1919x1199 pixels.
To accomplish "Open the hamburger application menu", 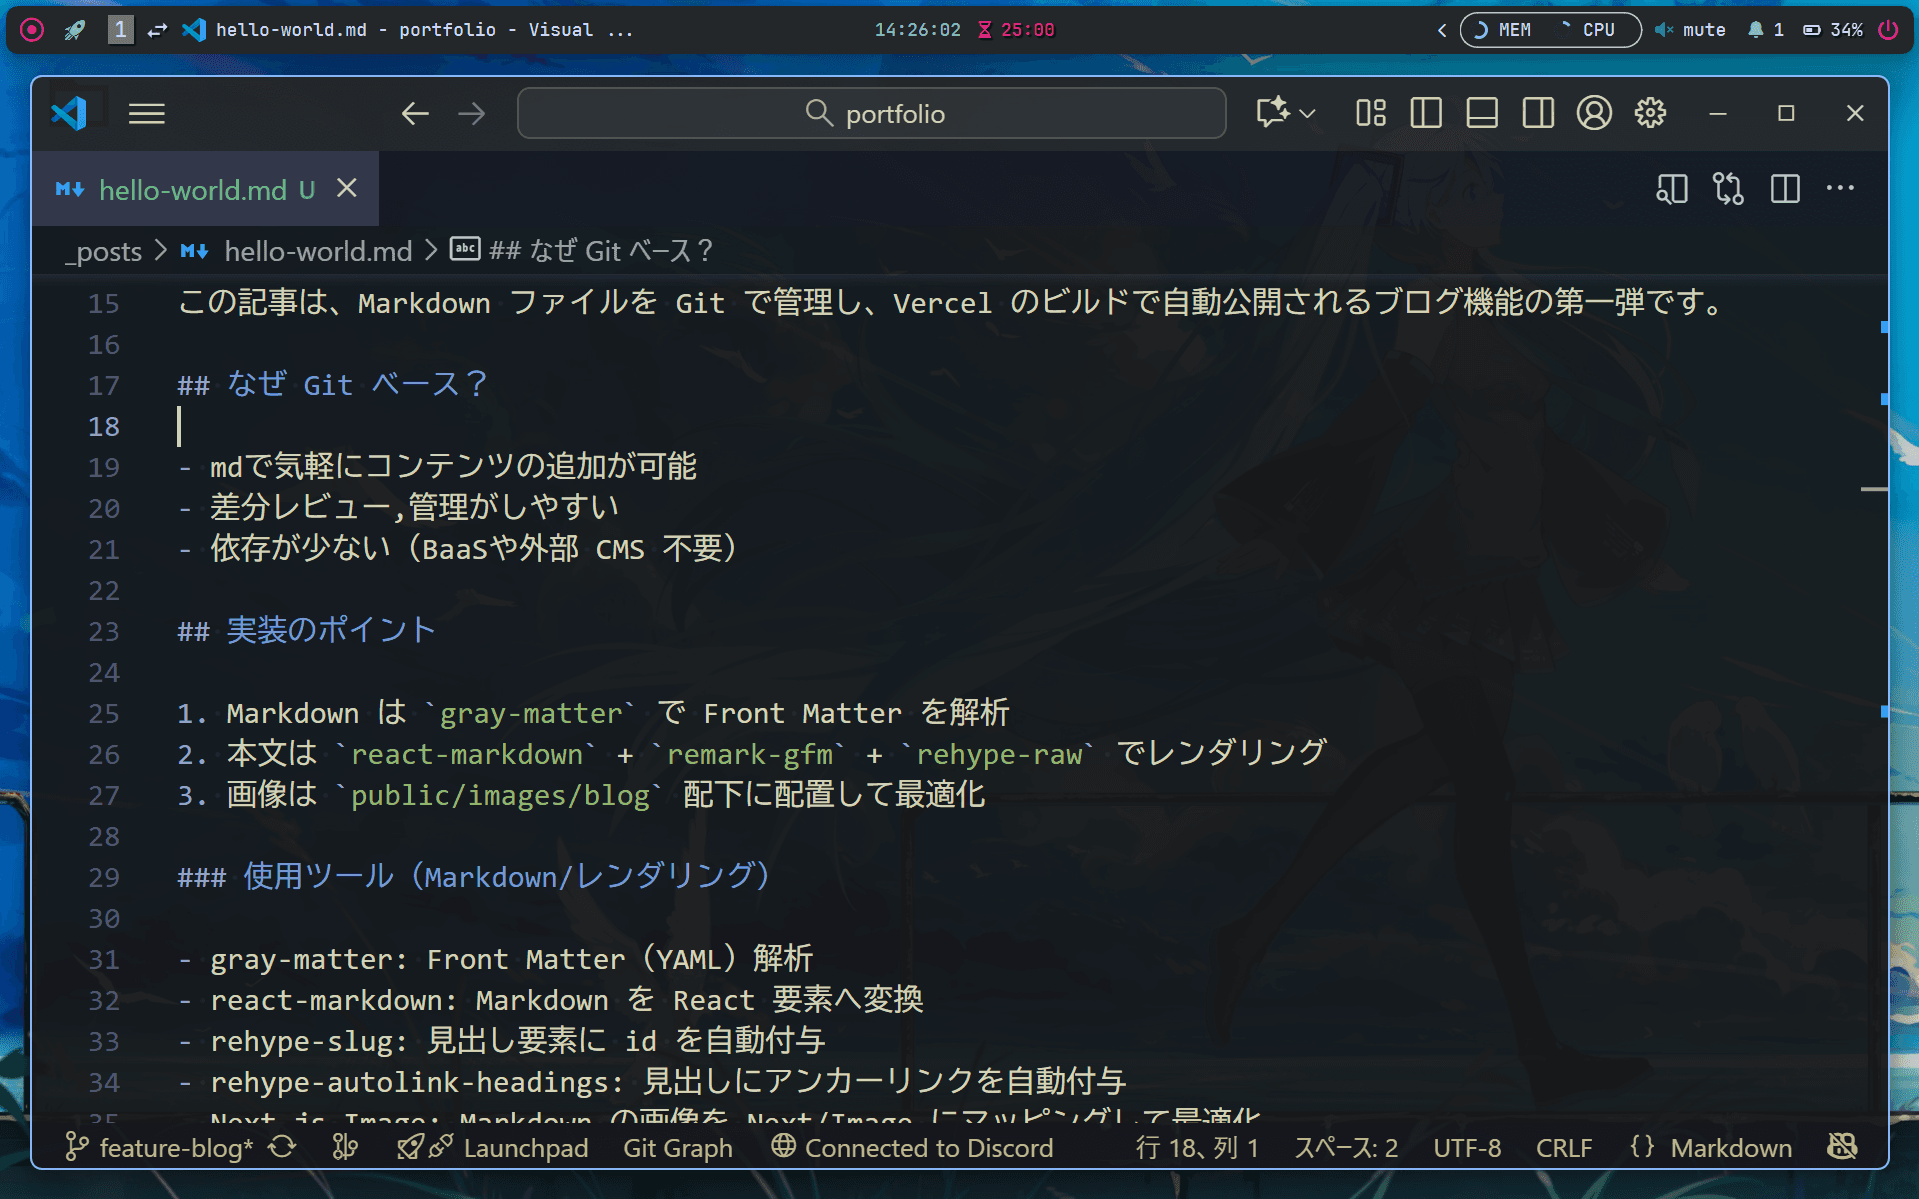I will [146, 114].
